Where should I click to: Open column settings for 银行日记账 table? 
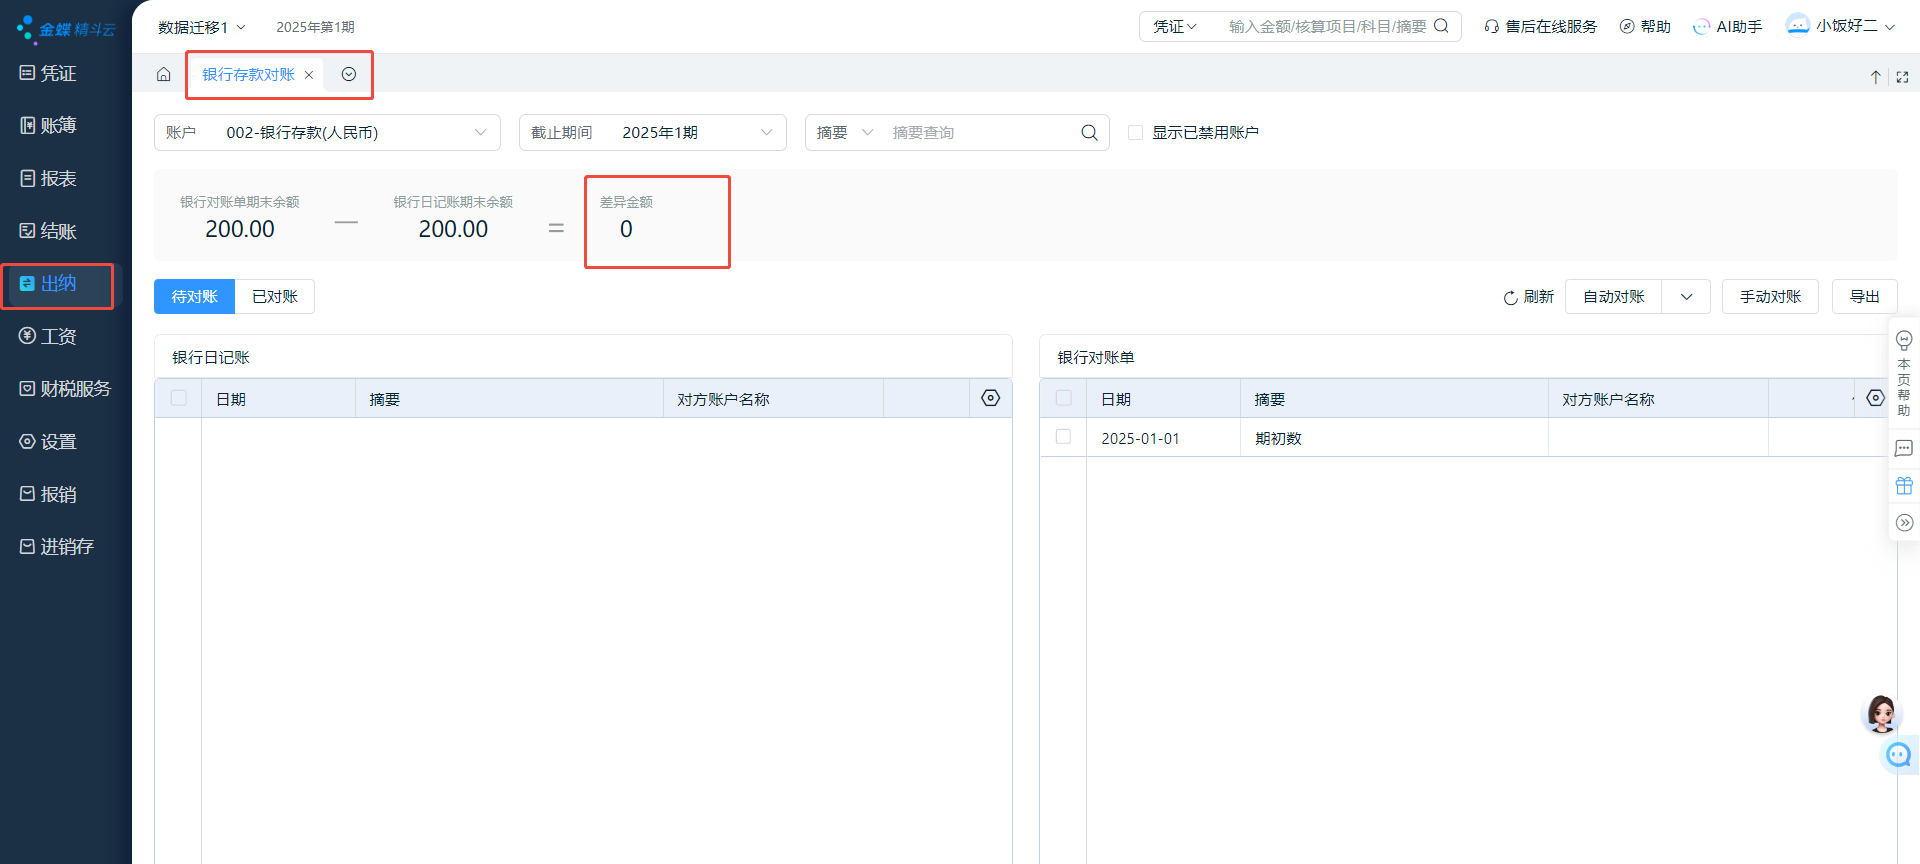[x=990, y=398]
